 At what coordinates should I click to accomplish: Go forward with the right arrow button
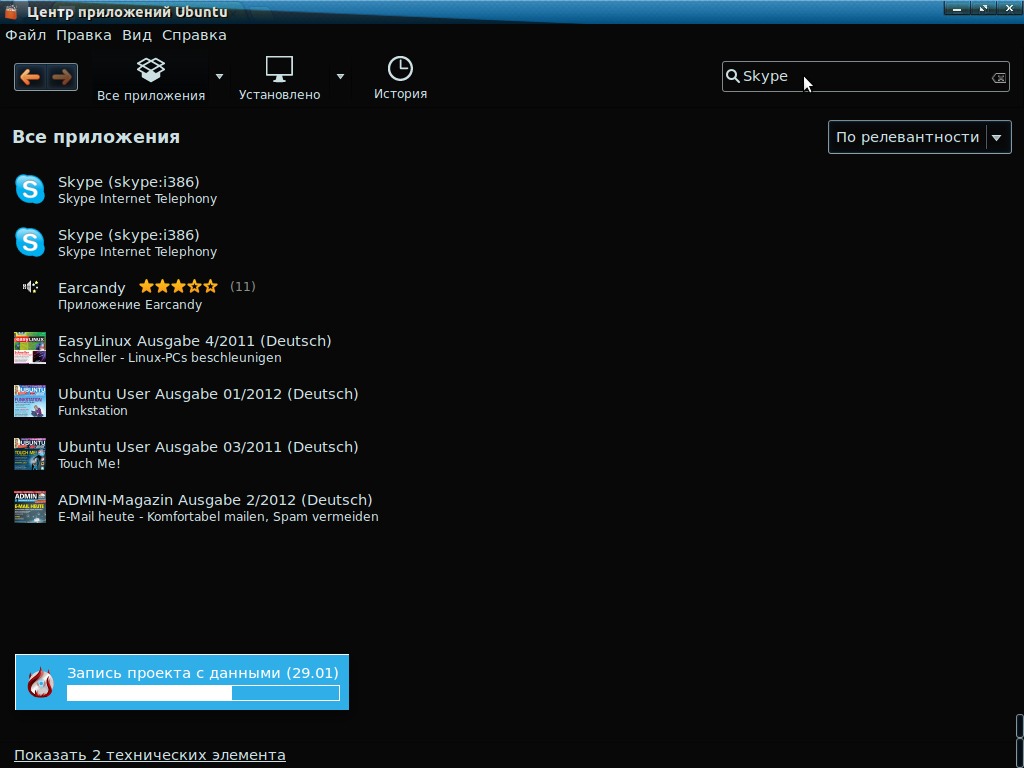62,77
